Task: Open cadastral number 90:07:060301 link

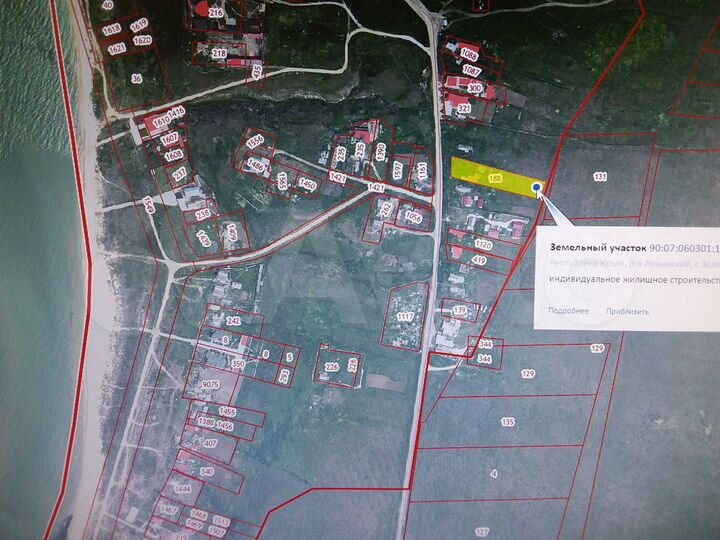Action: click(684, 245)
